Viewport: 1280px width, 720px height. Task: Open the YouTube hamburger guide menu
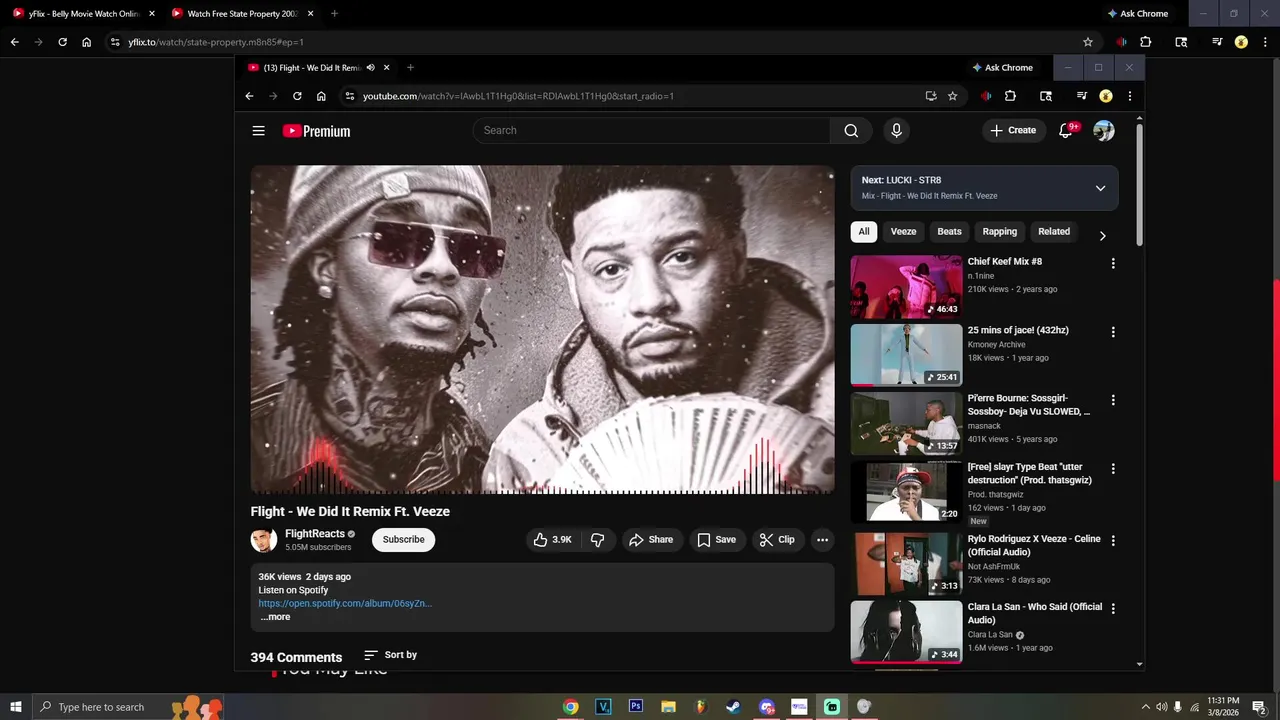click(x=259, y=131)
